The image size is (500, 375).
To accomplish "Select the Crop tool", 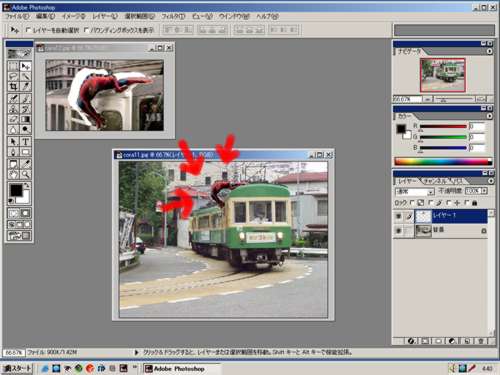I will 13,87.
